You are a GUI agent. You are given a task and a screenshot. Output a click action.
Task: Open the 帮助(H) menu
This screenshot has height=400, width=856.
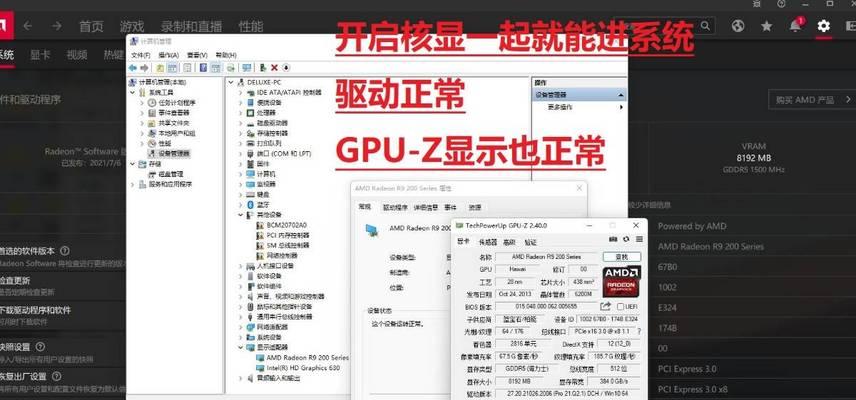[226, 55]
